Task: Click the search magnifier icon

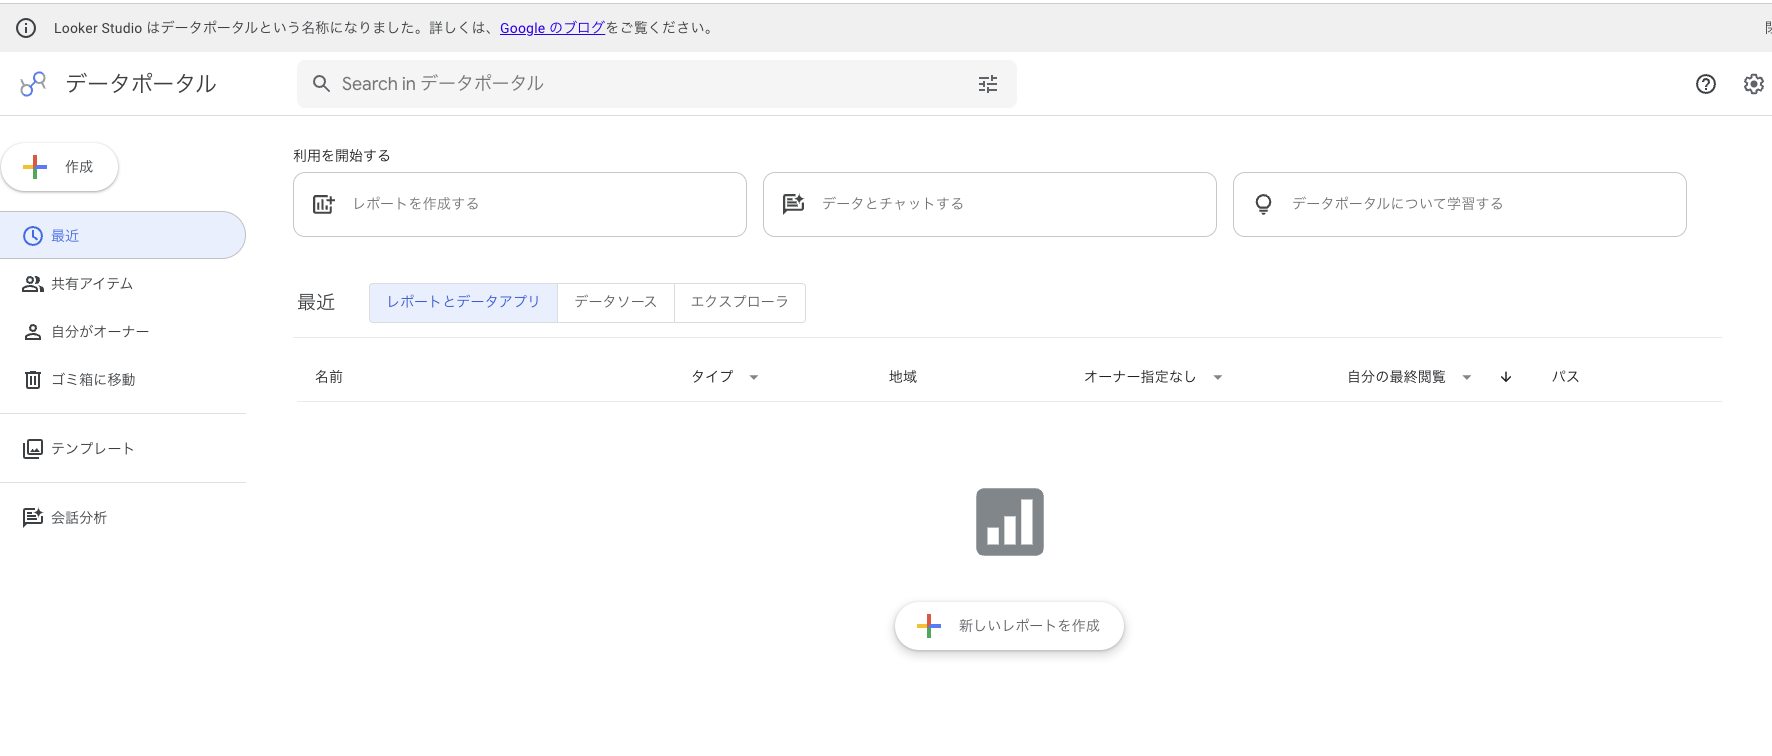Action: (321, 84)
